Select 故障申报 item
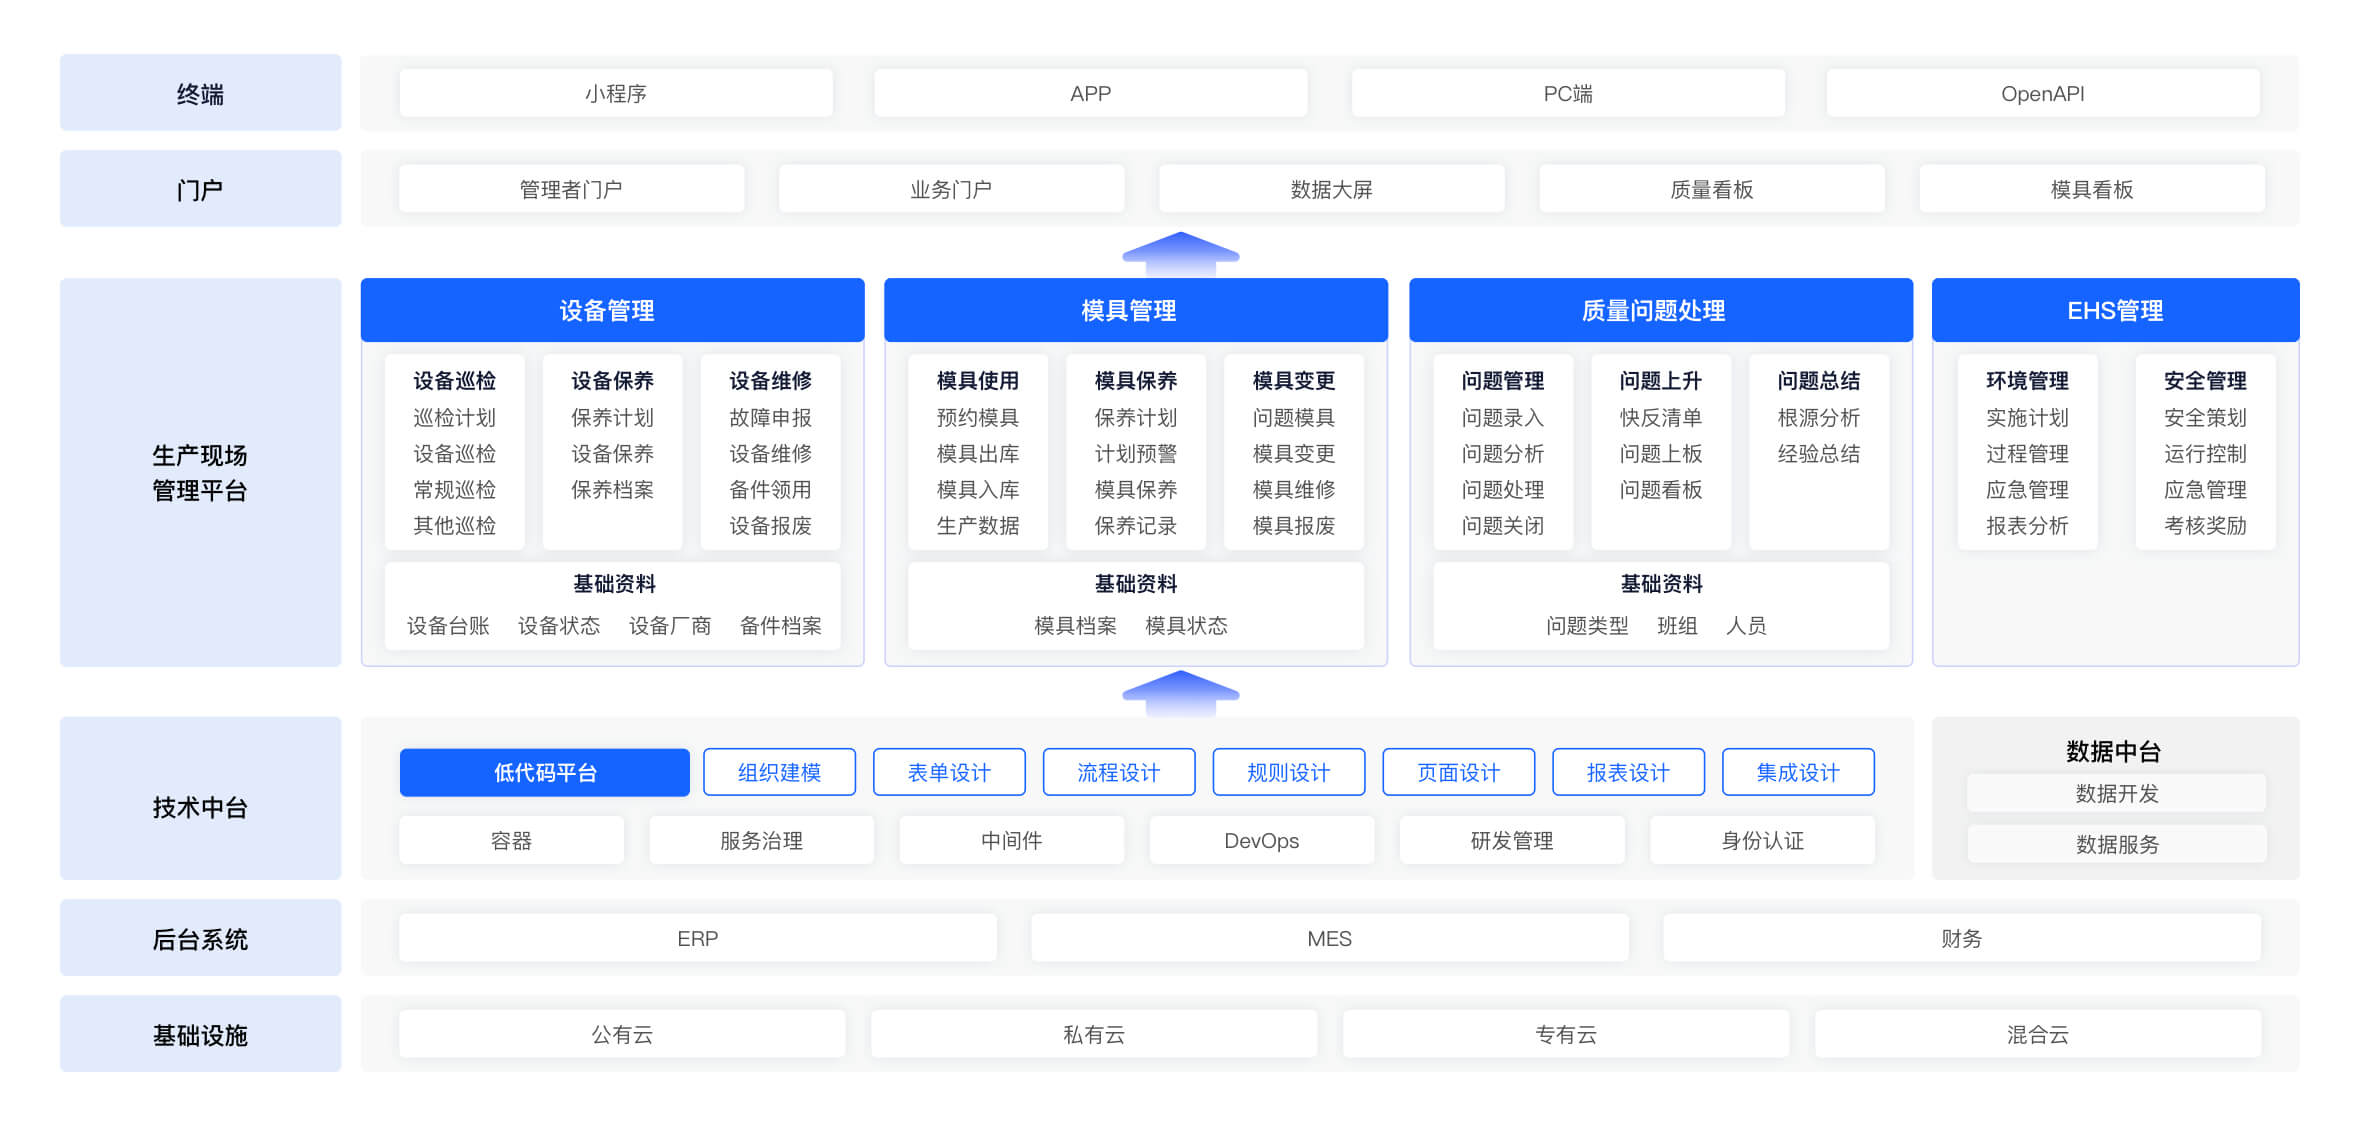This screenshot has height=1128, width=2360. (x=770, y=417)
